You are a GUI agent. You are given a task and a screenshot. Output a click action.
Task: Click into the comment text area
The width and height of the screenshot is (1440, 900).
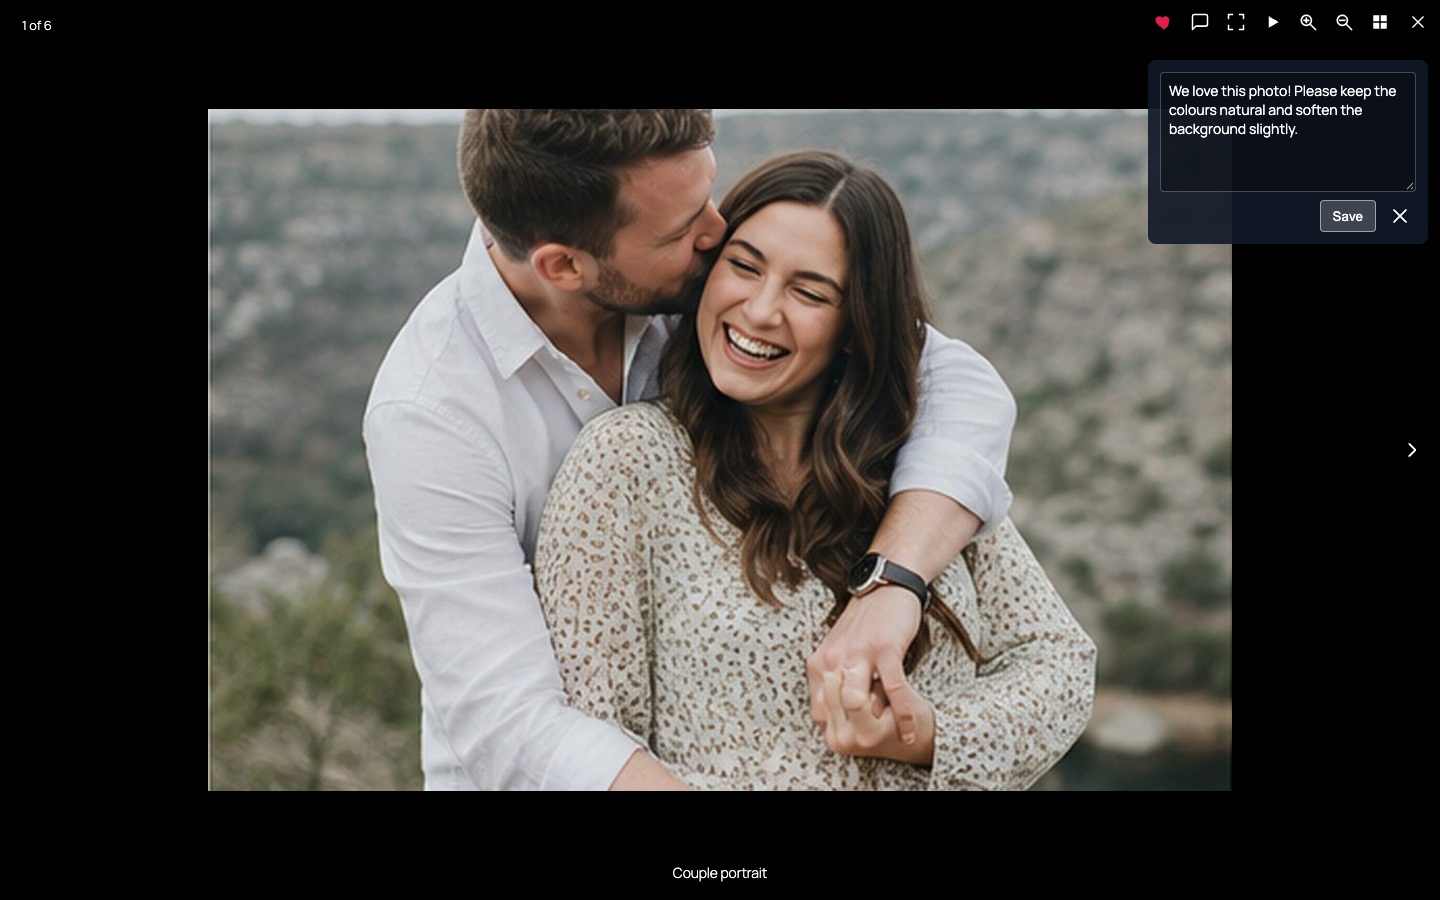click(x=1288, y=132)
